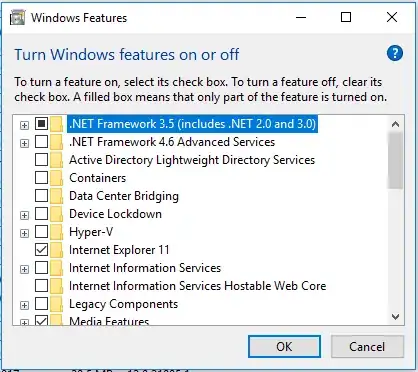
Task: Confirm changes with the OK button
Action: point(284,347)
